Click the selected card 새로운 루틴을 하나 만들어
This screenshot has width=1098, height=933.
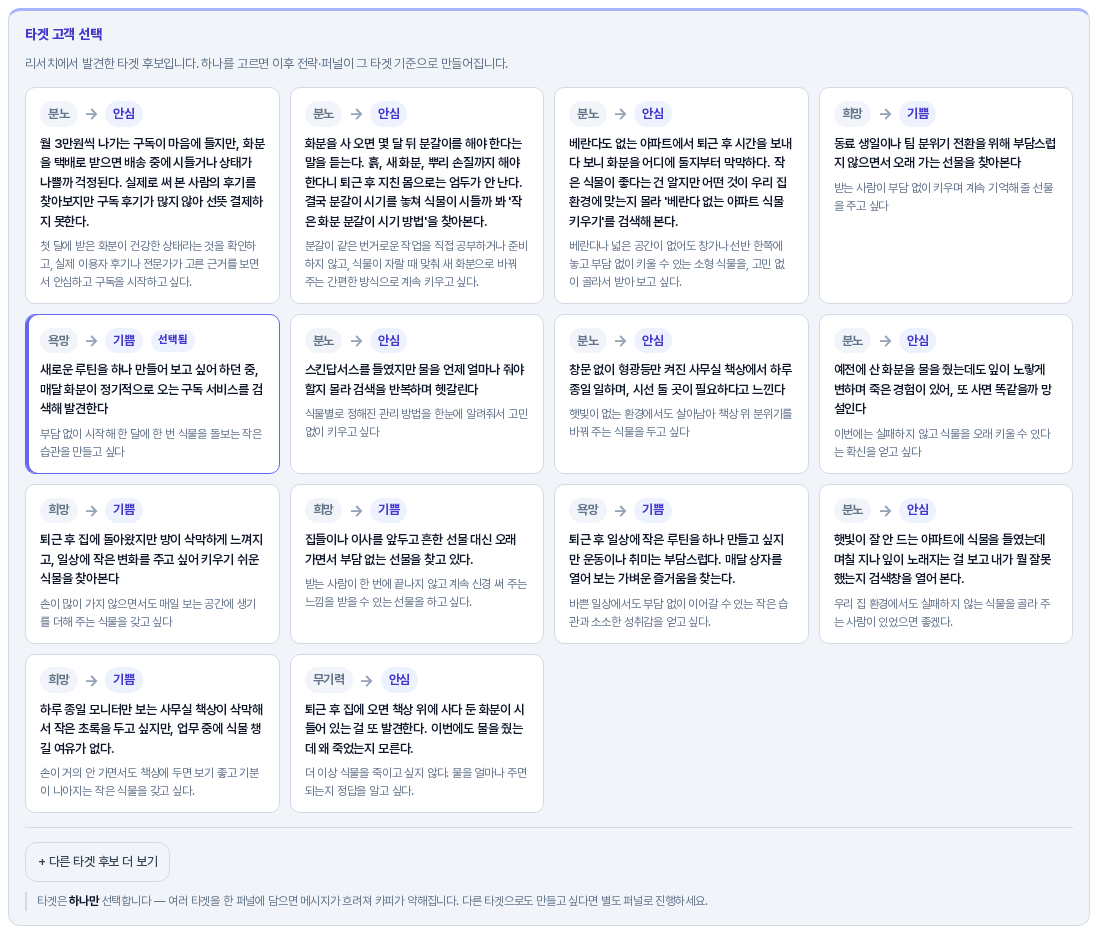152,394
